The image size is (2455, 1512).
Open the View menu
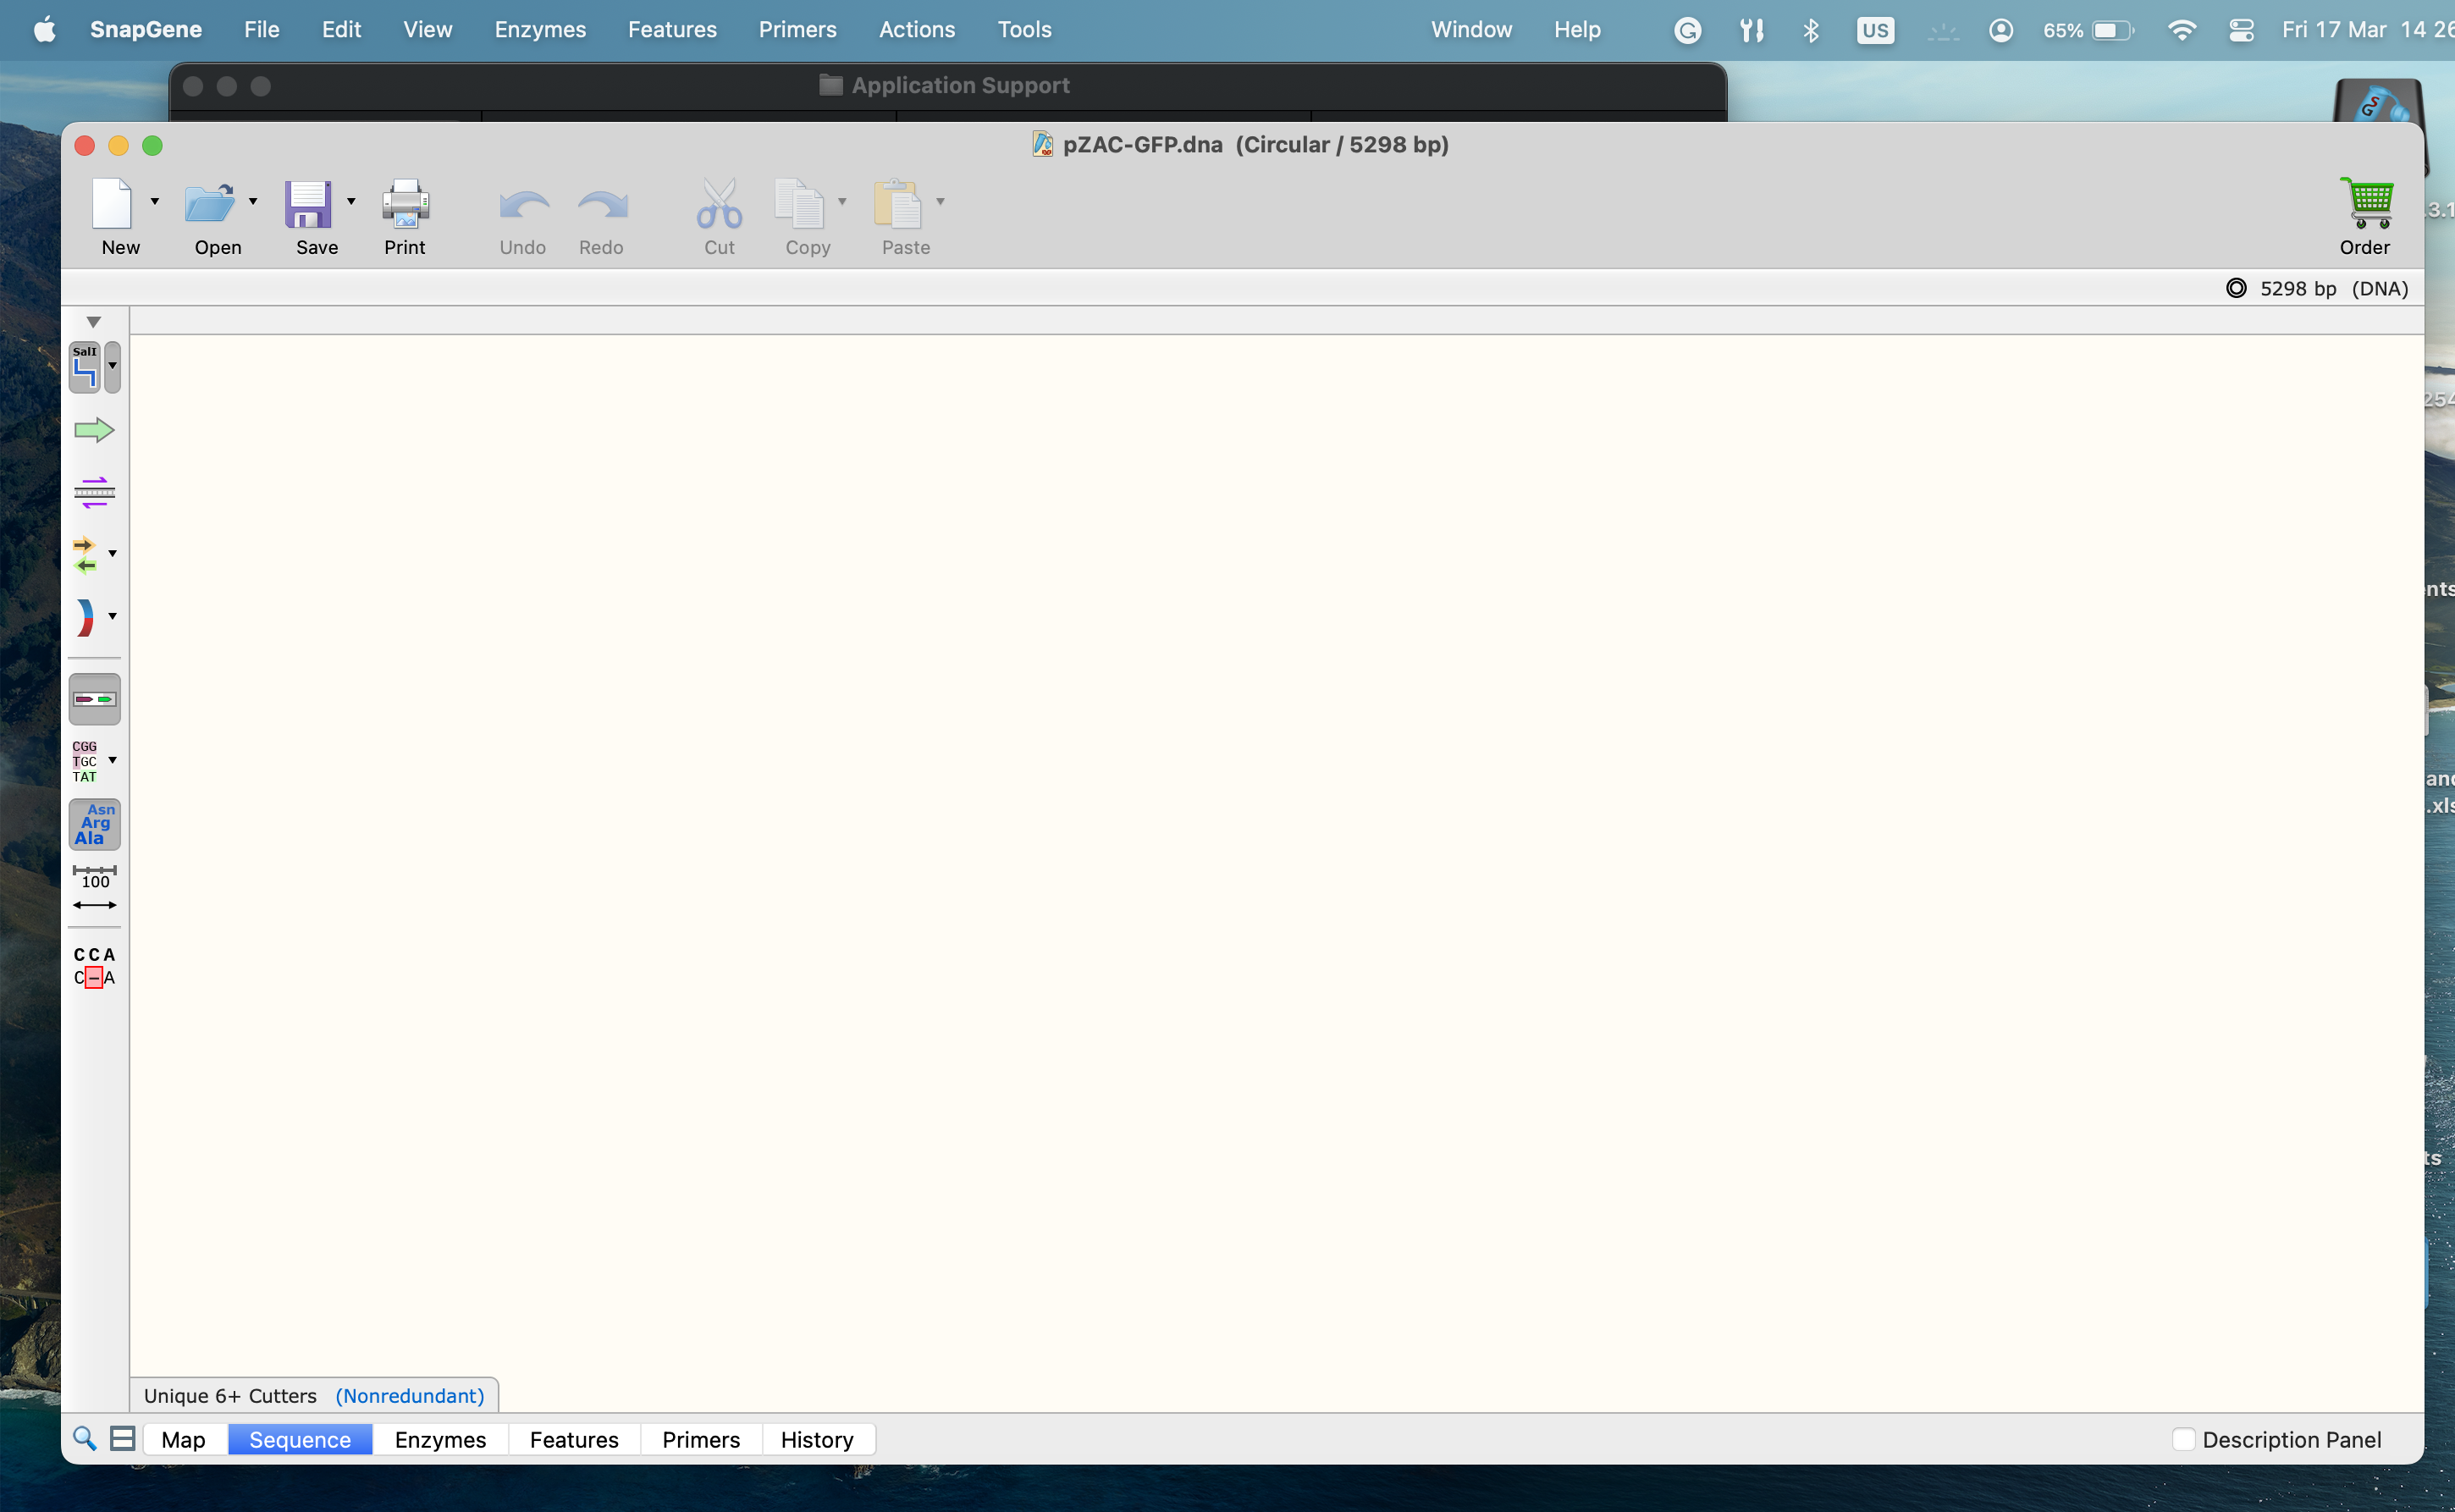pyautogui.click(x=427, y=30)
